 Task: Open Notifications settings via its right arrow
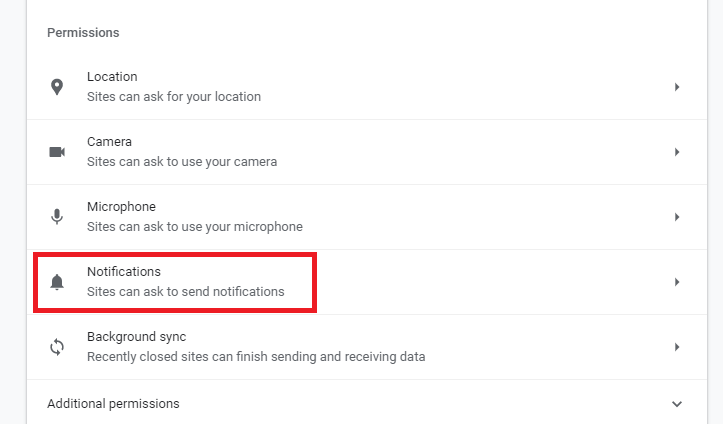pos(677,282)
